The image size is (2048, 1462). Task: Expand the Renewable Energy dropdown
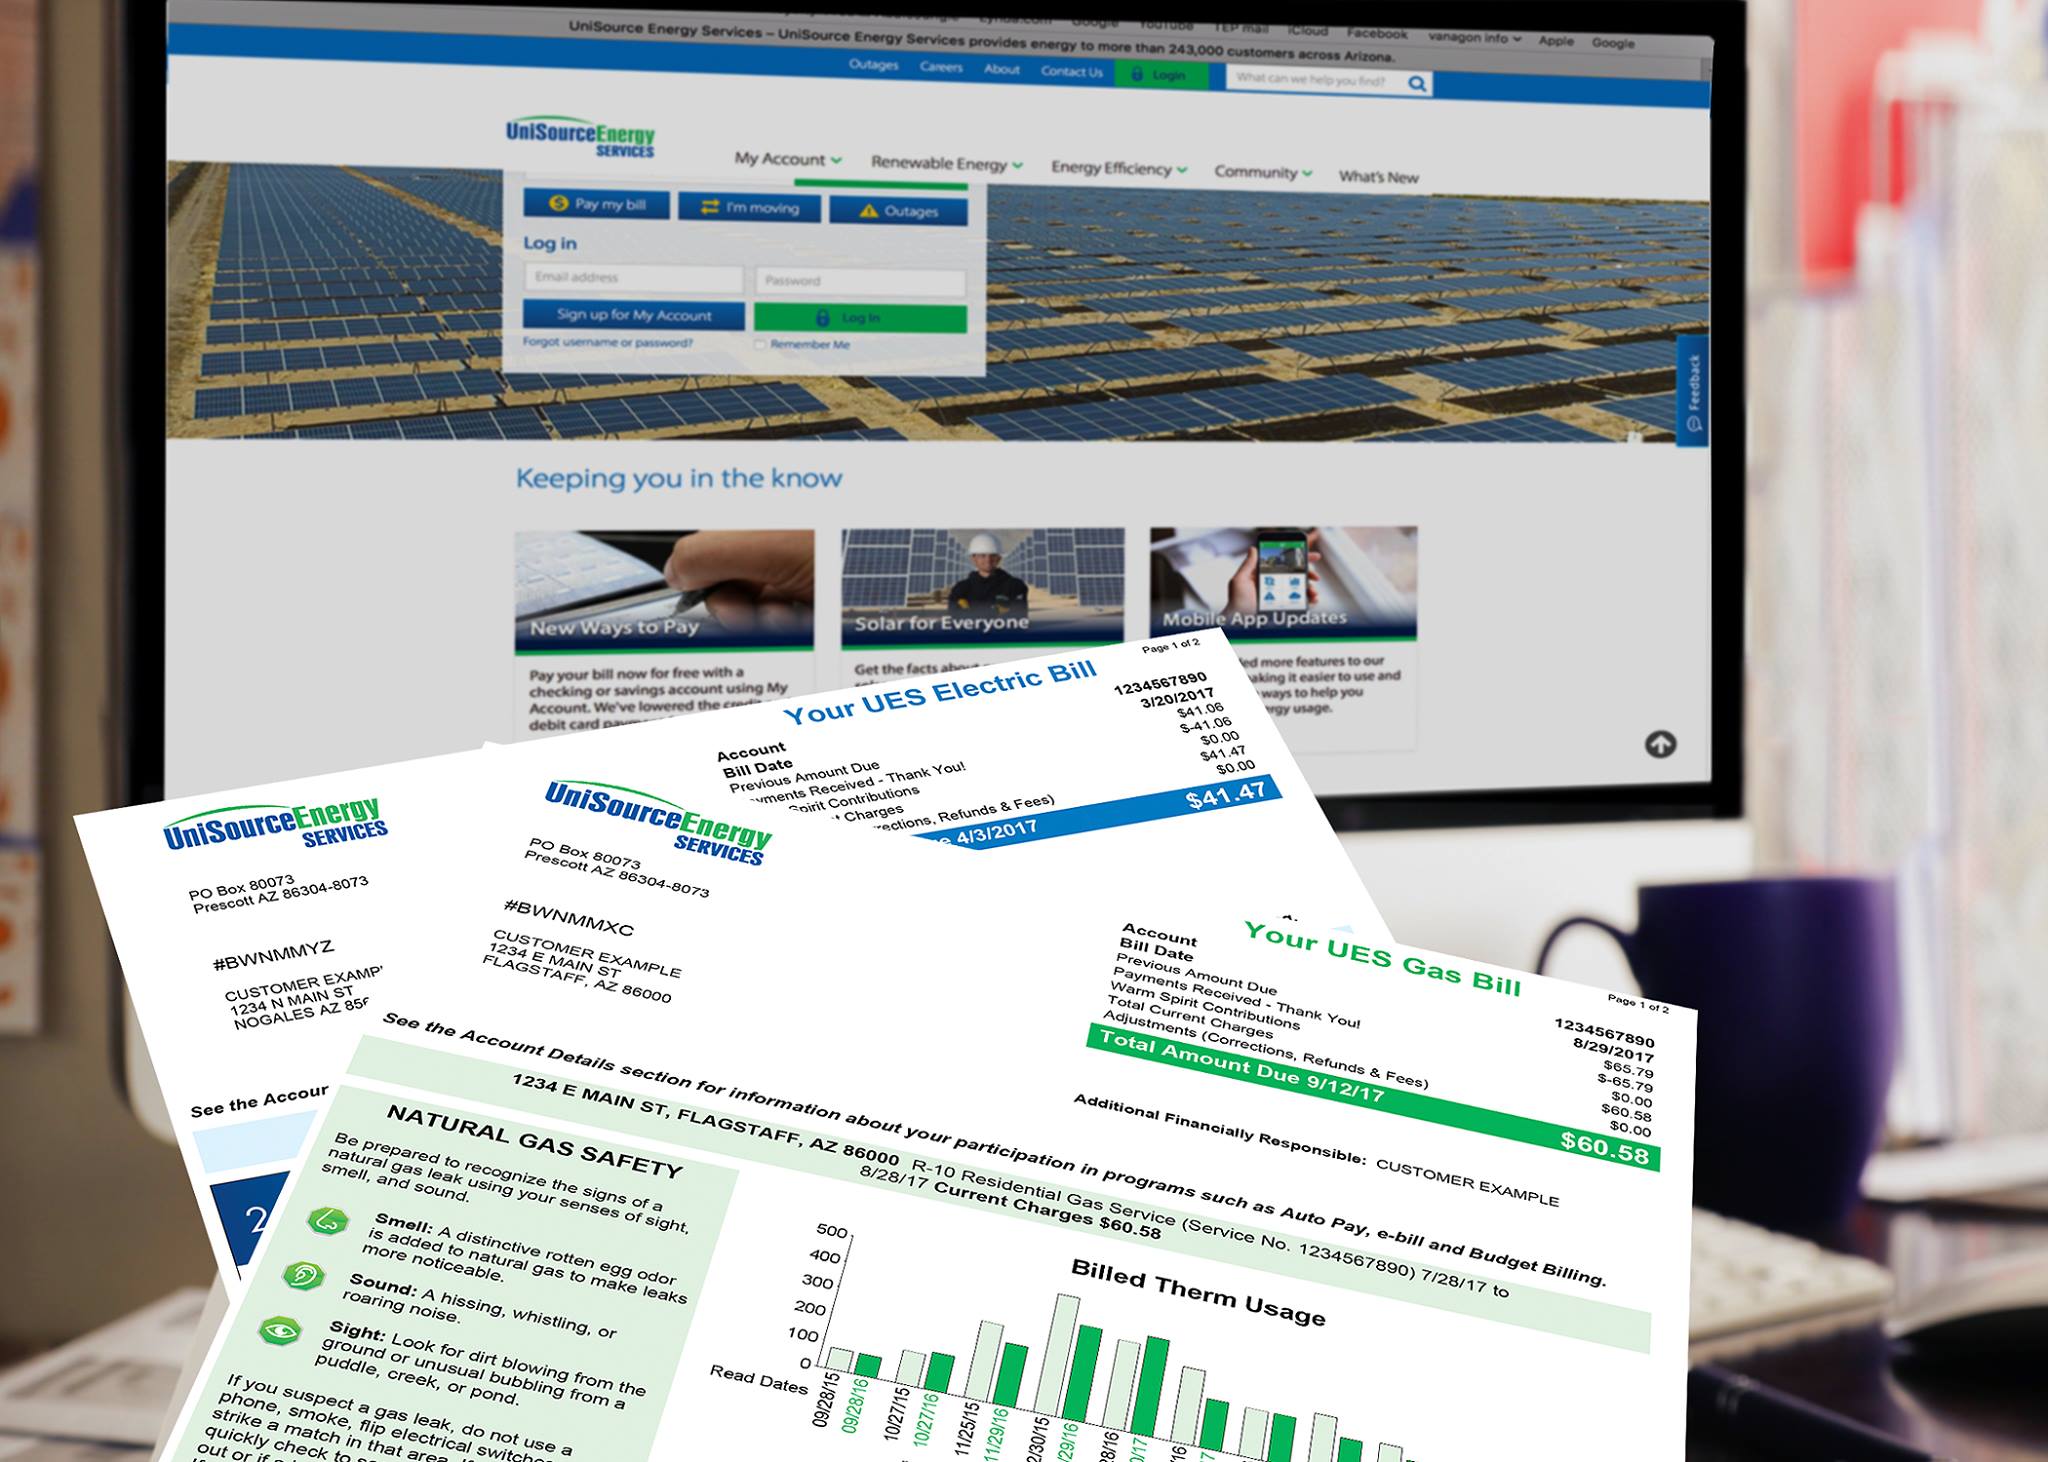click(946, 164)
